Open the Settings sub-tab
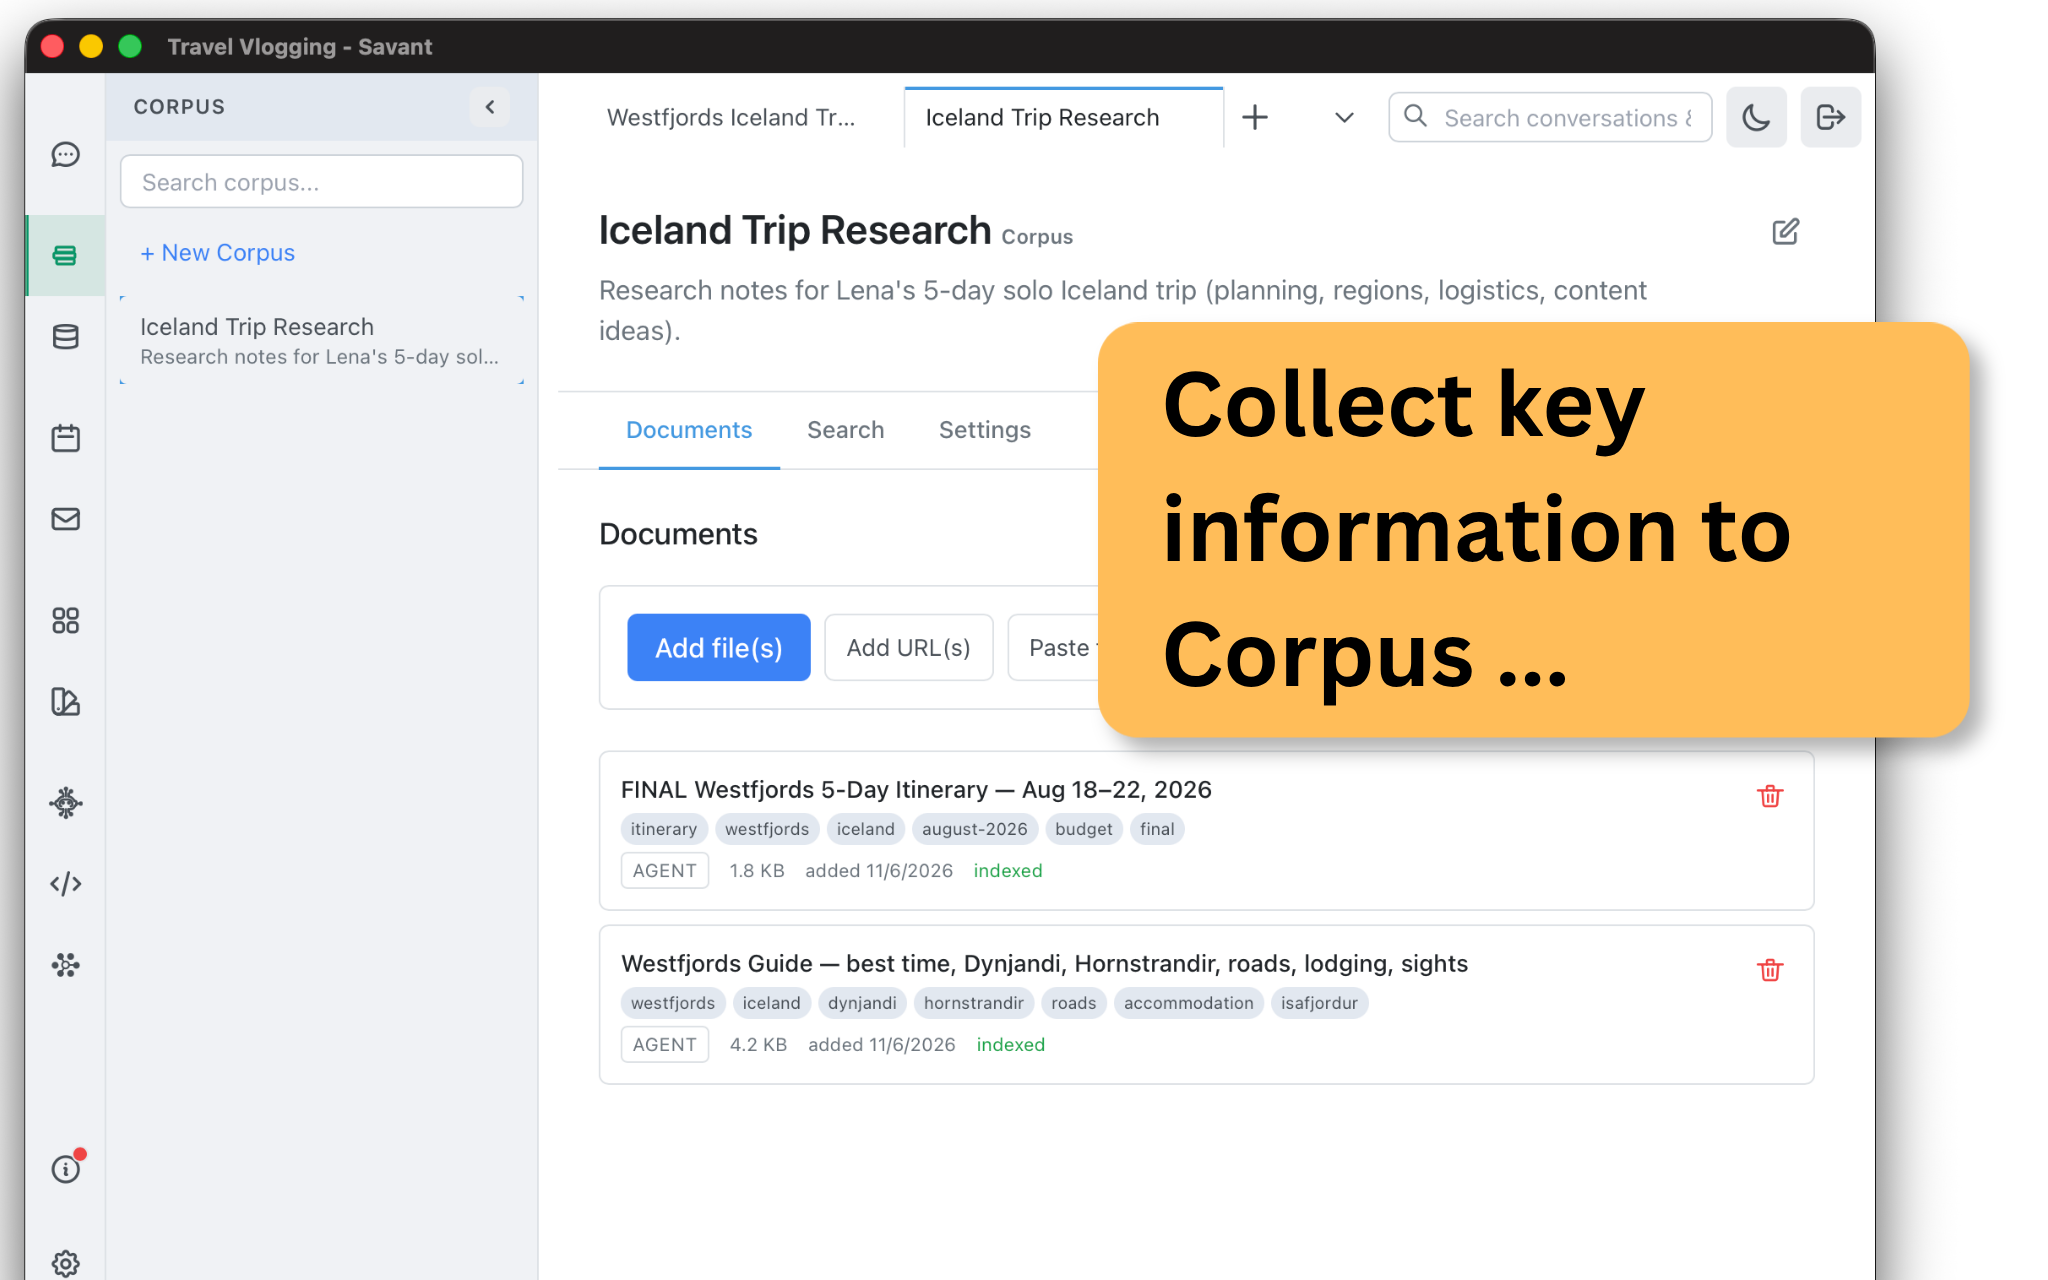Image resolution: width=2048 pixels, height=1280 pixels. [984, 430]
